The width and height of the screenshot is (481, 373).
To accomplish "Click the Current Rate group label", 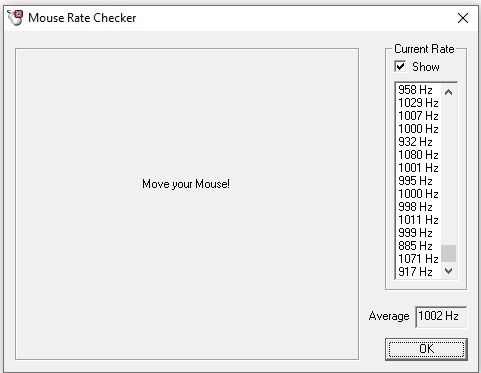I will pyautogui.click(x=424, y=49).
